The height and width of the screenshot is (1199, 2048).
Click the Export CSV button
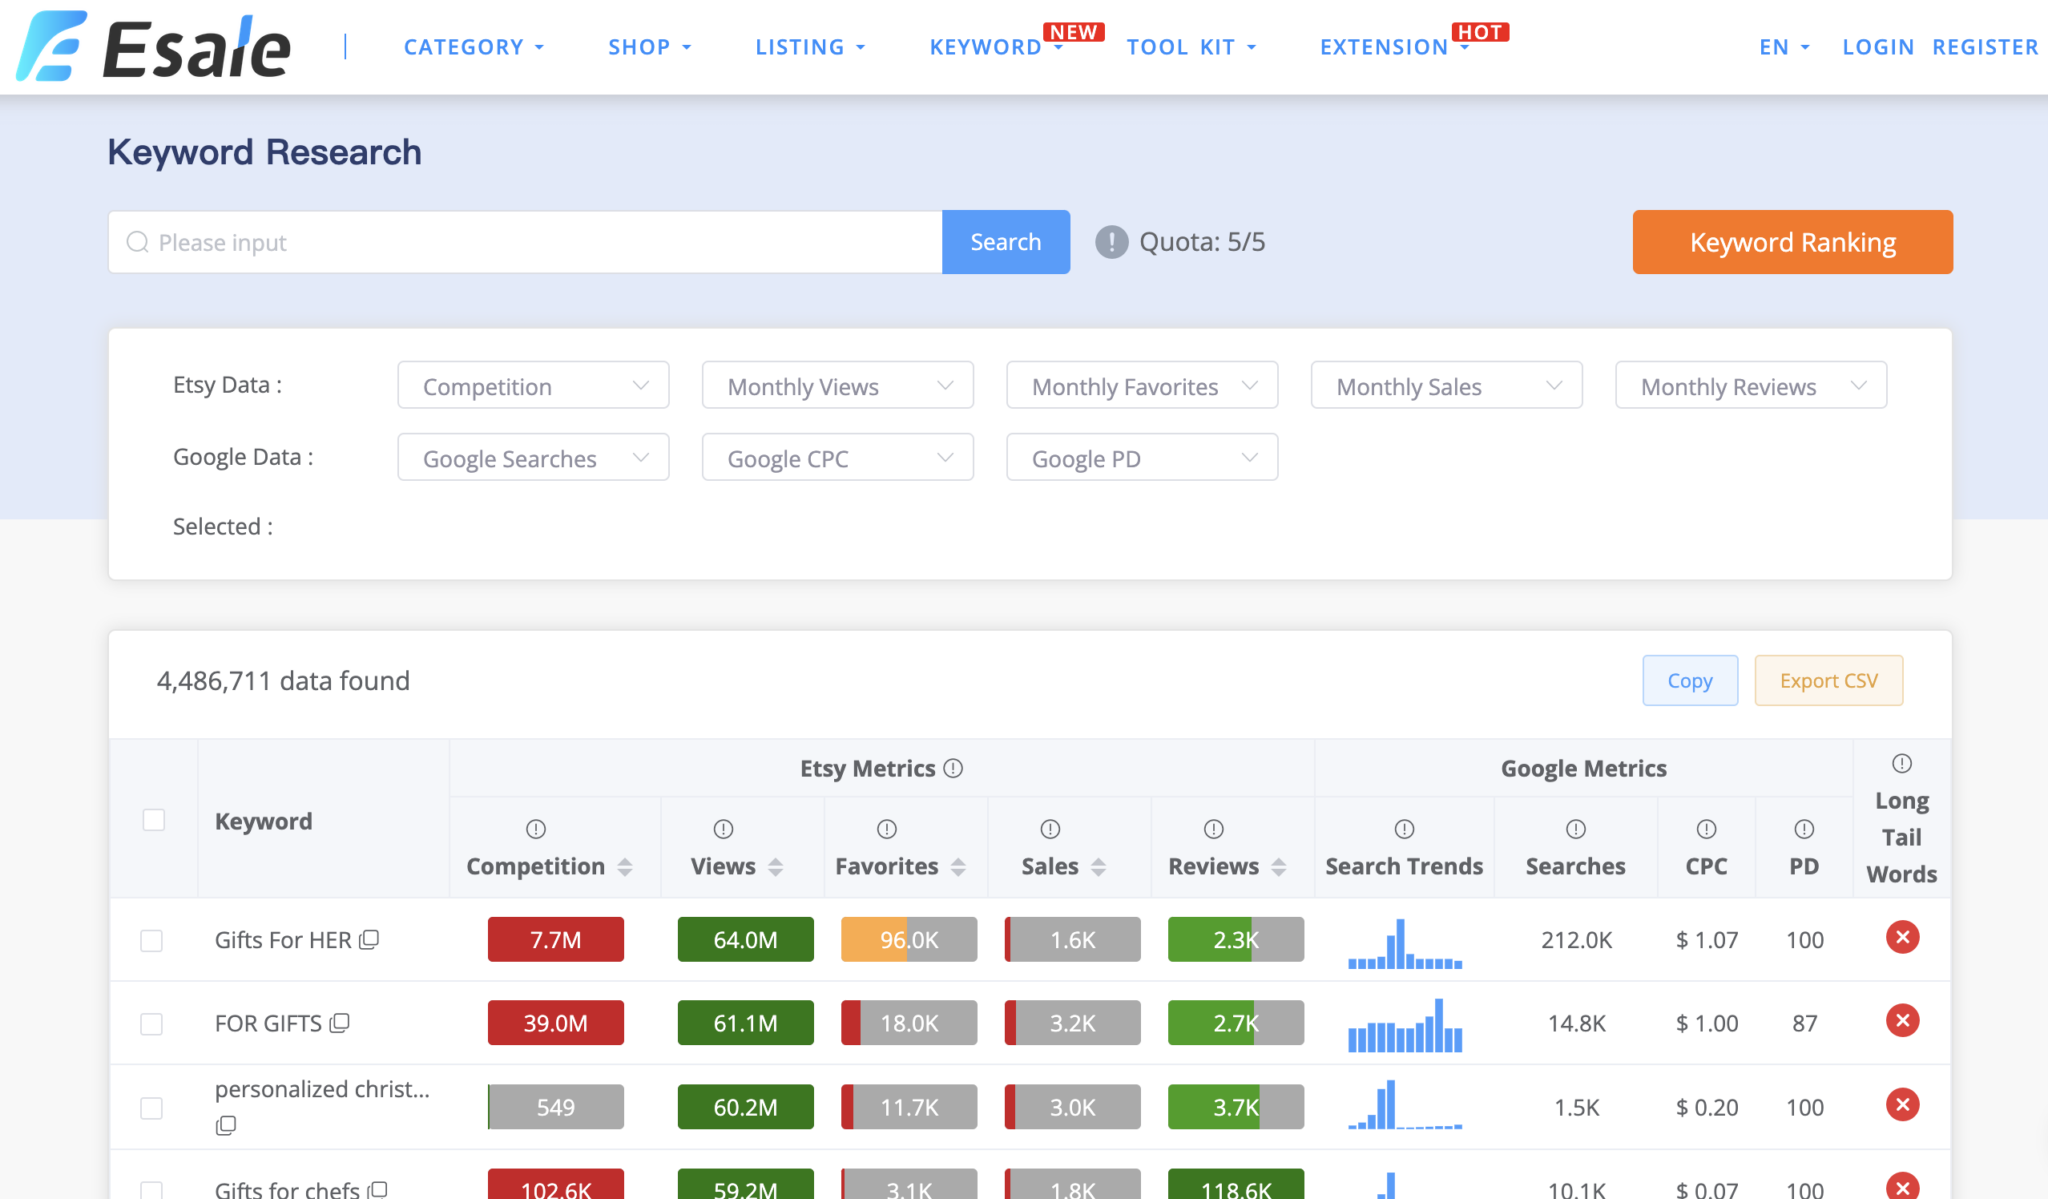coord(1828,681)
